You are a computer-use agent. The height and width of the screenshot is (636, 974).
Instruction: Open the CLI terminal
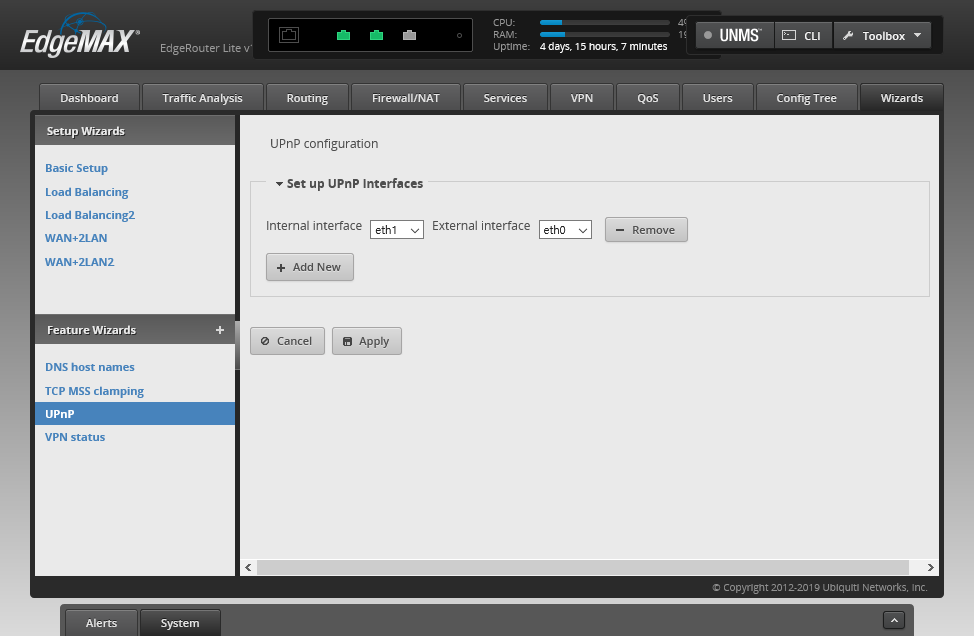[803, 35]
